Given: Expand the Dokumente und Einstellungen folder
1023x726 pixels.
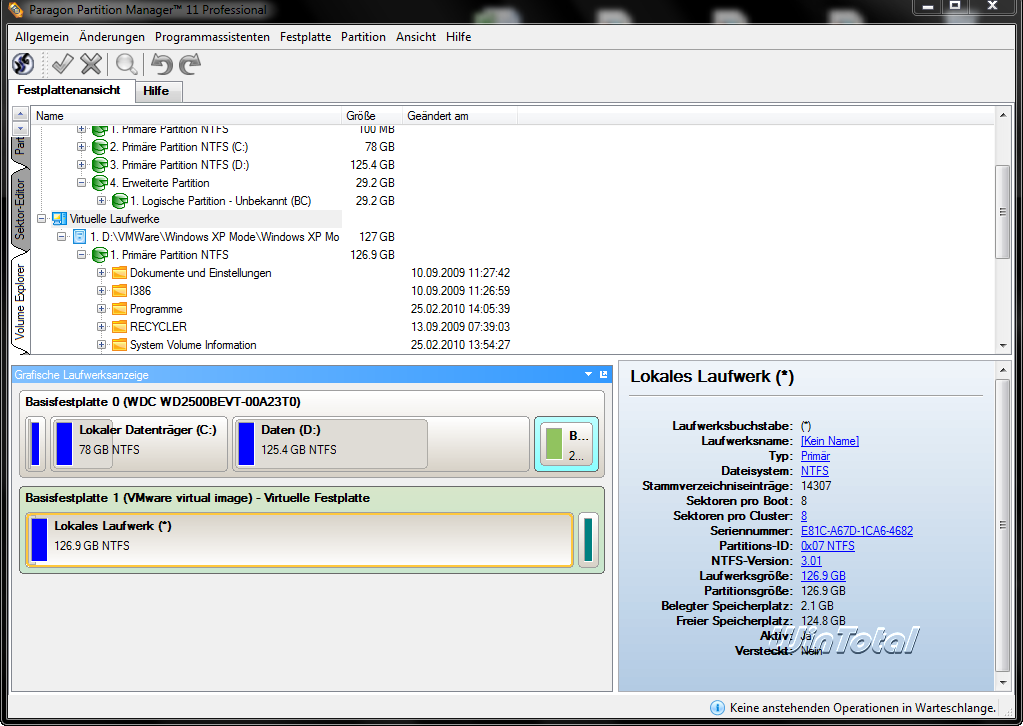Looking at the screenshot, I should pyautogui.click(x=102, y=273).
